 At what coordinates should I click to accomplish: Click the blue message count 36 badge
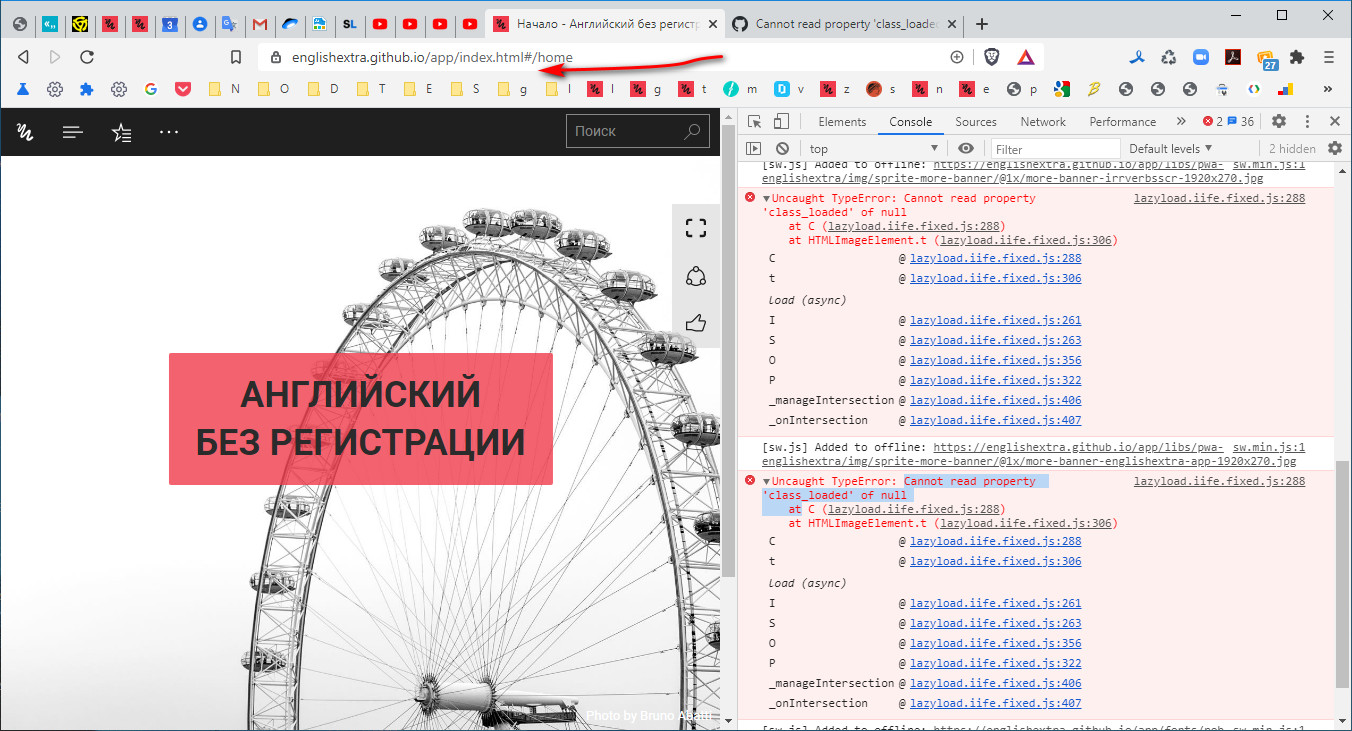click(x=1241, y=122)
